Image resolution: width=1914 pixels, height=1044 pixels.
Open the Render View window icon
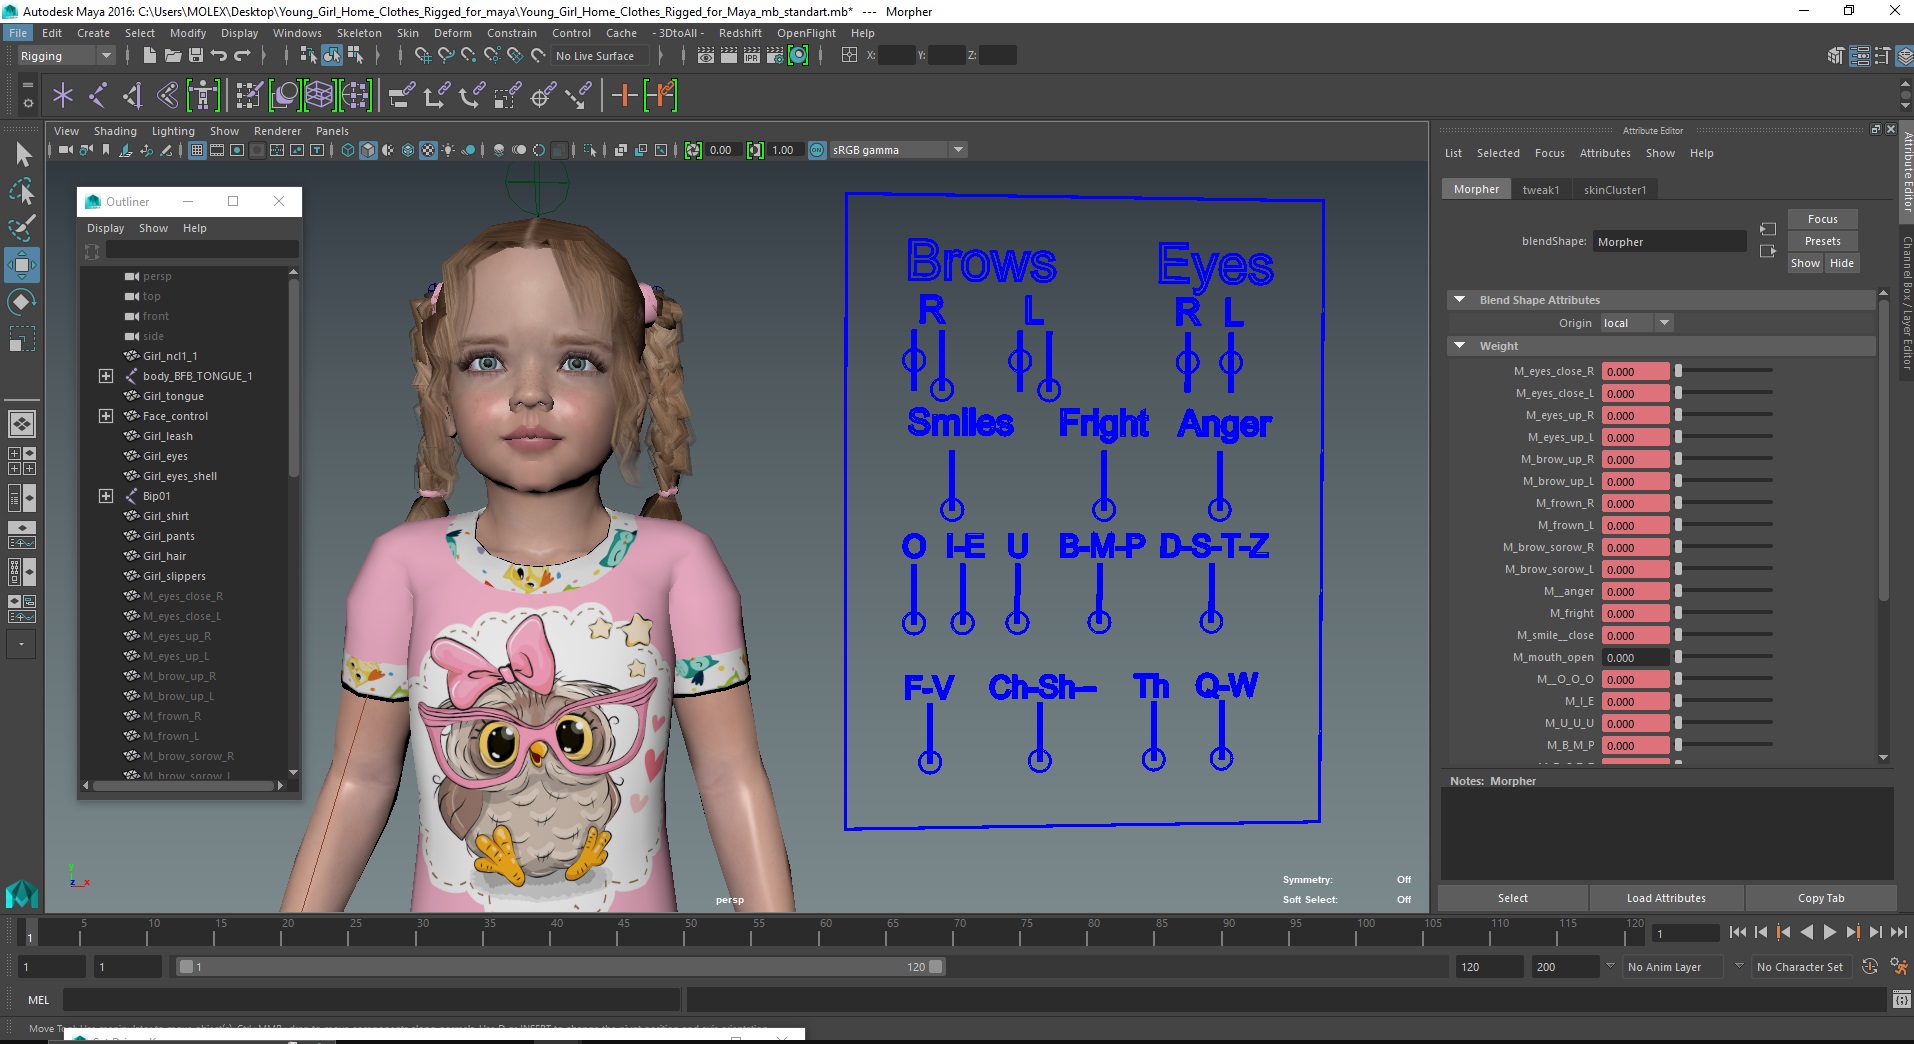pyautogui.click(x=706, y=56)
